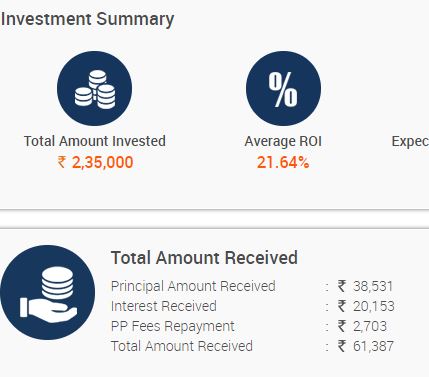Screen dimensions: 429x377
Task: Click the ₹ 2,703 fees value
Action: (x=362, y=326)
